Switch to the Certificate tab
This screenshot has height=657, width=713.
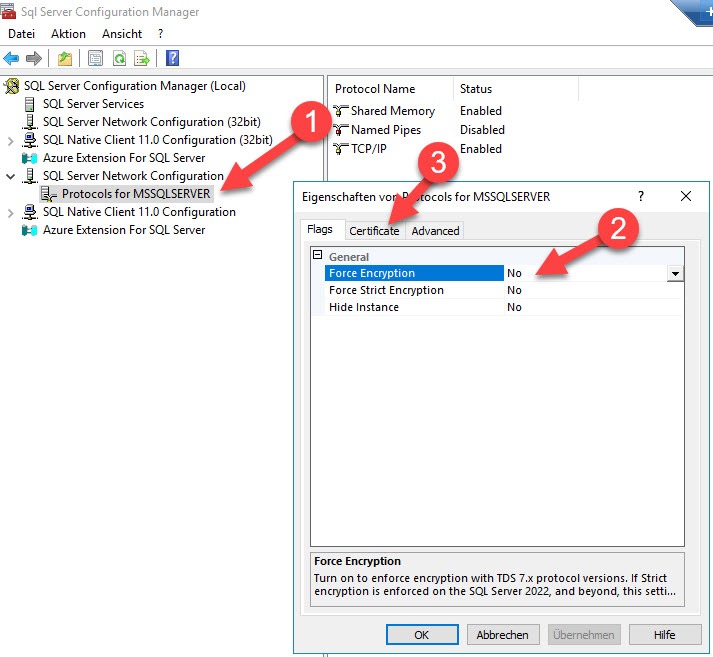pyautogui.click(x=374, y=231)
